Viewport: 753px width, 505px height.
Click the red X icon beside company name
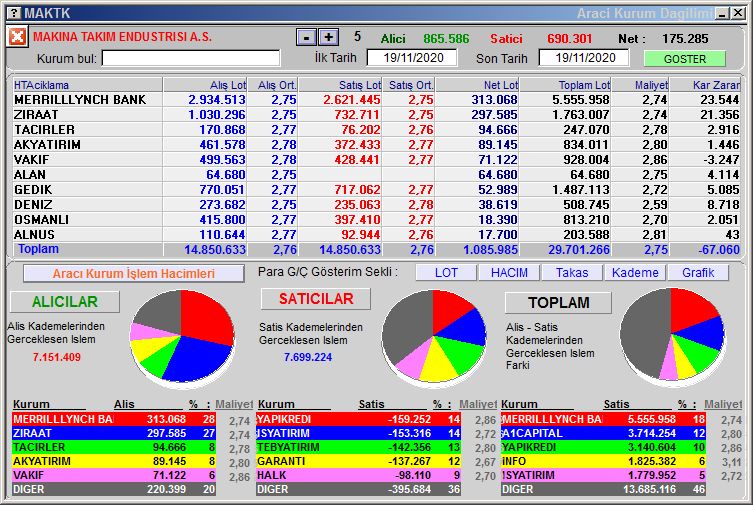coord(17,37)
